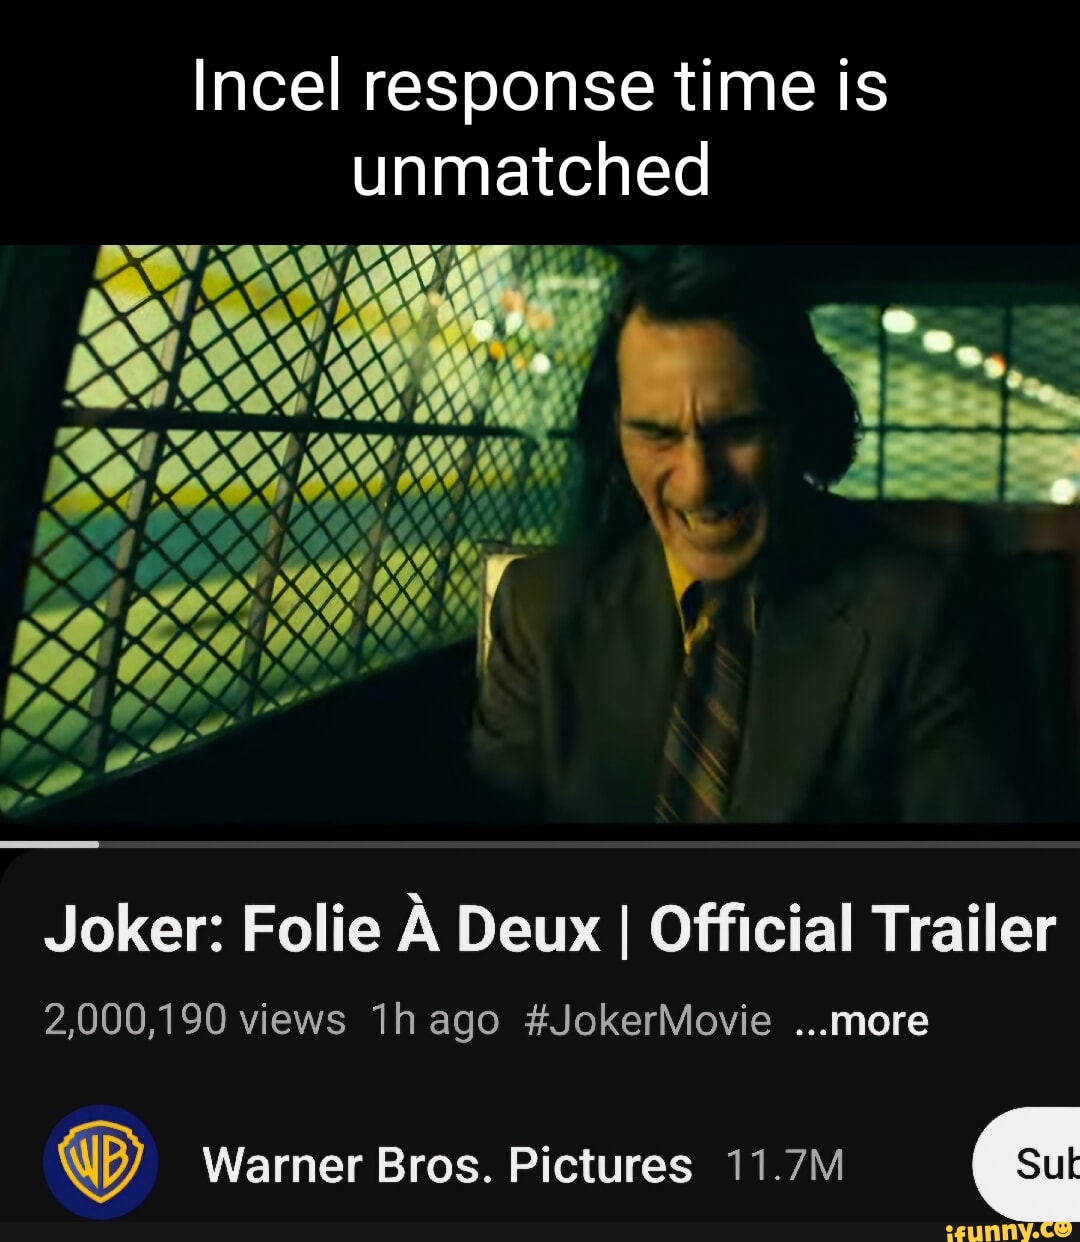
Task: Click the Official Trailer part of title
Action: coord(852,929)
